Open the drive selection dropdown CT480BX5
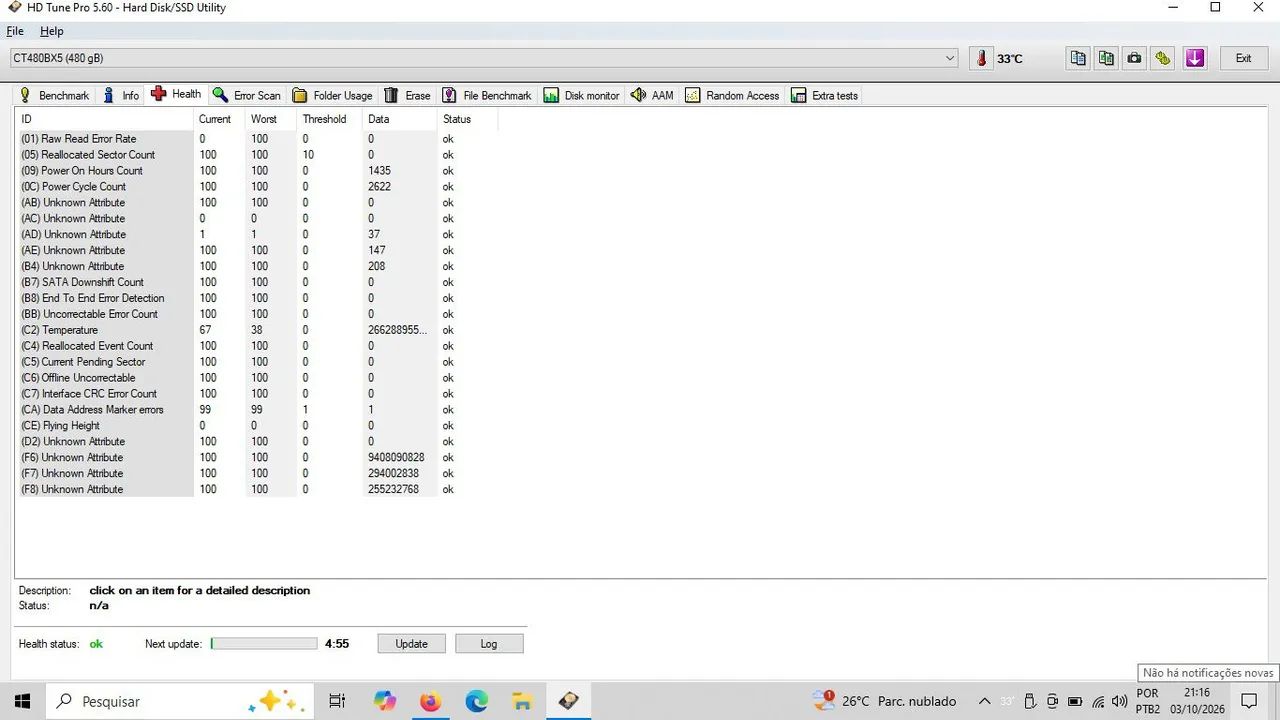Image resolution: width=1280 pixels, height=720 pixels. coord(484,59)
